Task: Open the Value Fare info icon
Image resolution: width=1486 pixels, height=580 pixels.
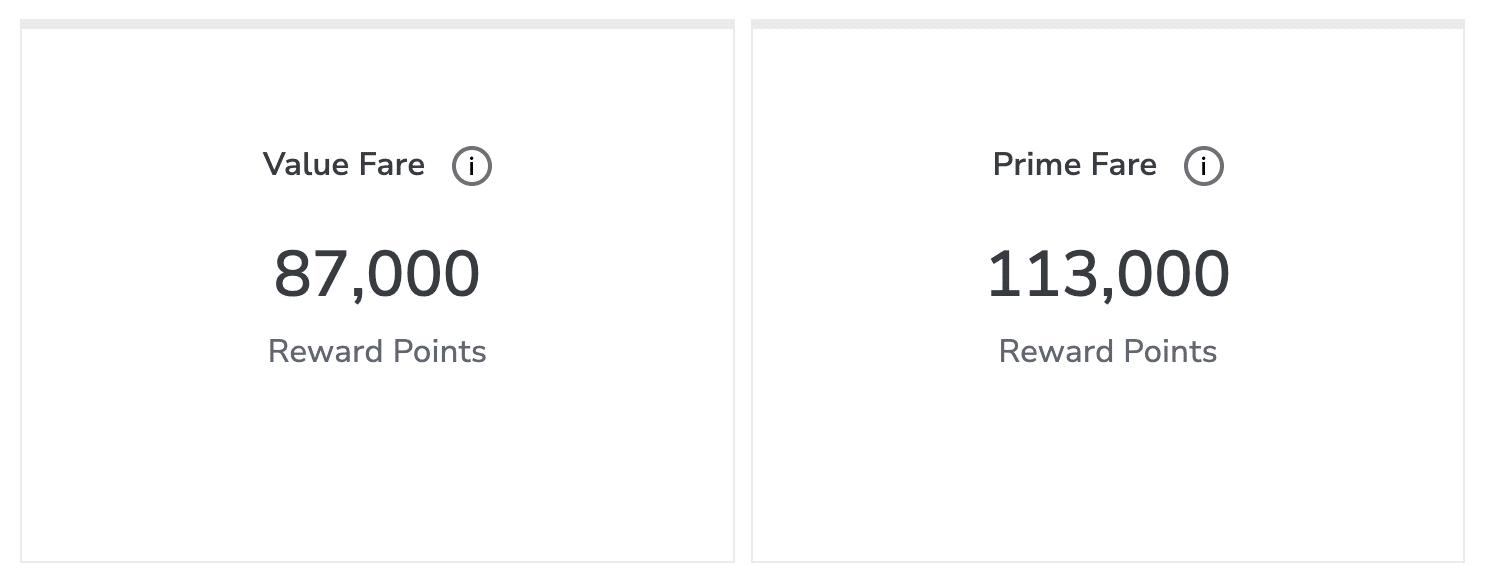Action: click(471, 167)
